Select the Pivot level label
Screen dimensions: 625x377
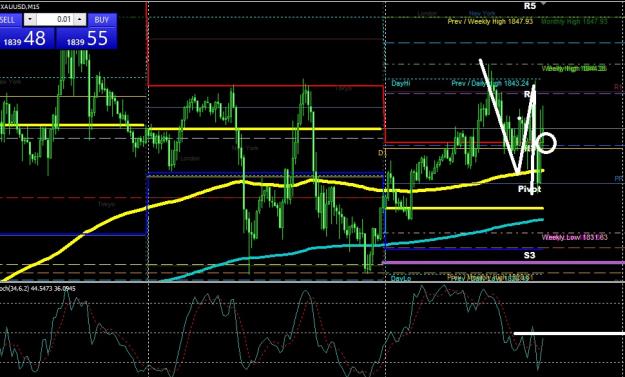[x=529, y=189]
